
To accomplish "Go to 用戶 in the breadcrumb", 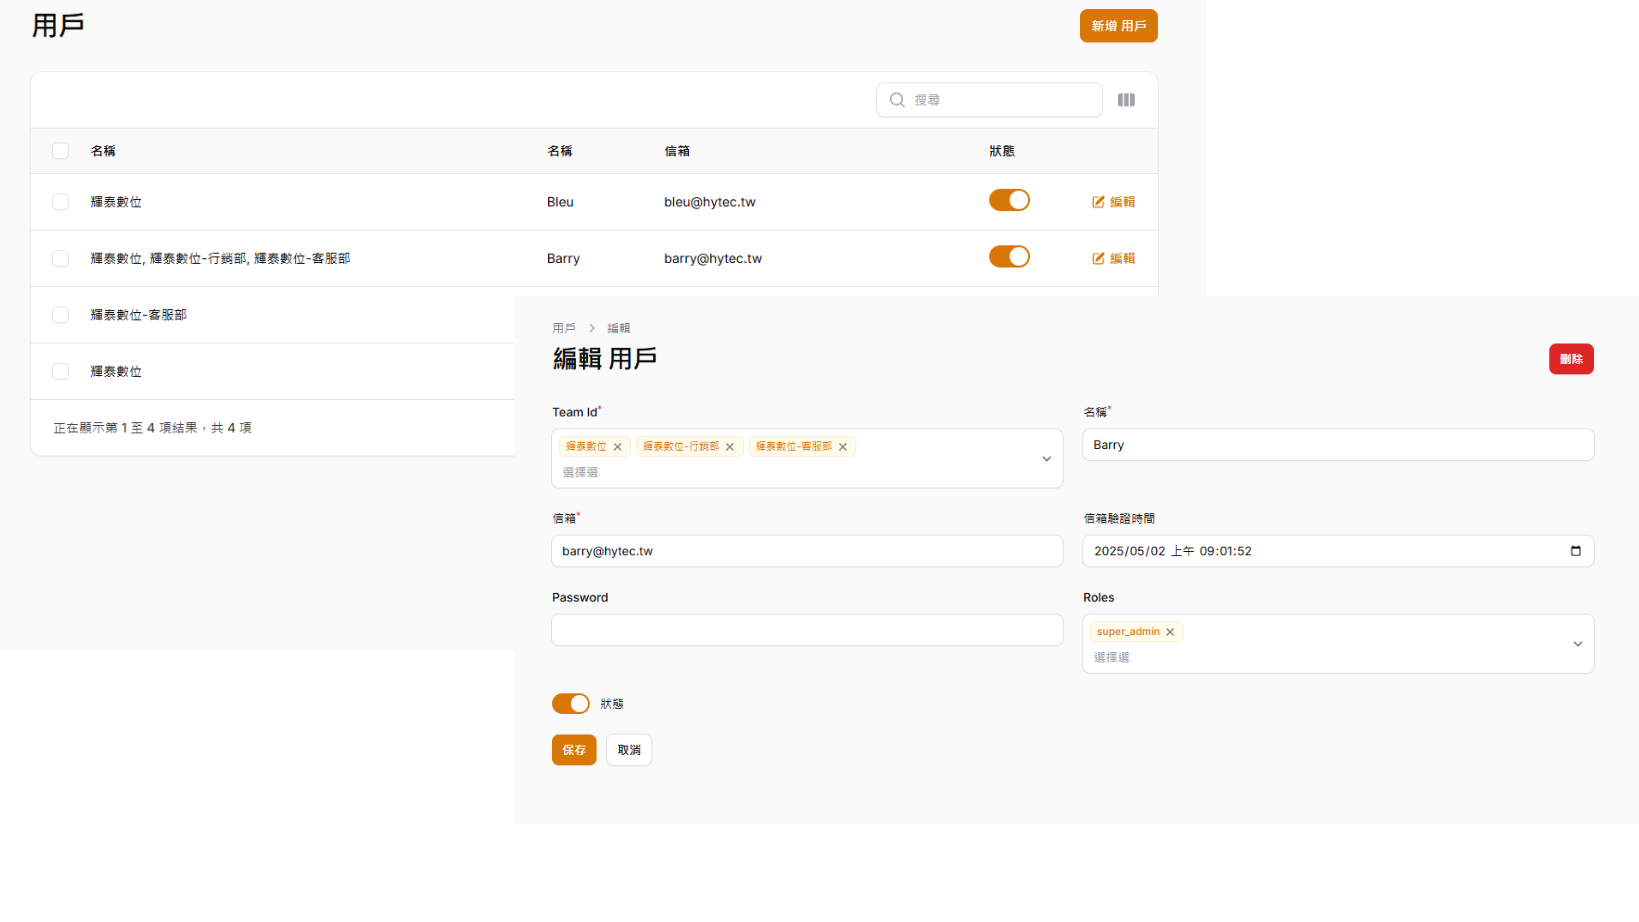I will point(564,328).
